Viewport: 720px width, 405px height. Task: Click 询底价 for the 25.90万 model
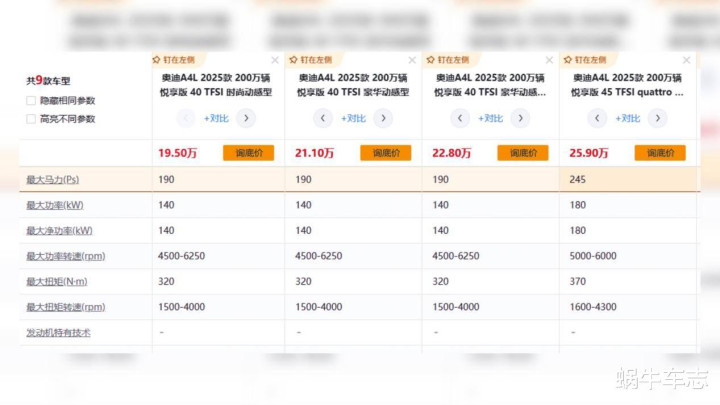tap(660, 153)
